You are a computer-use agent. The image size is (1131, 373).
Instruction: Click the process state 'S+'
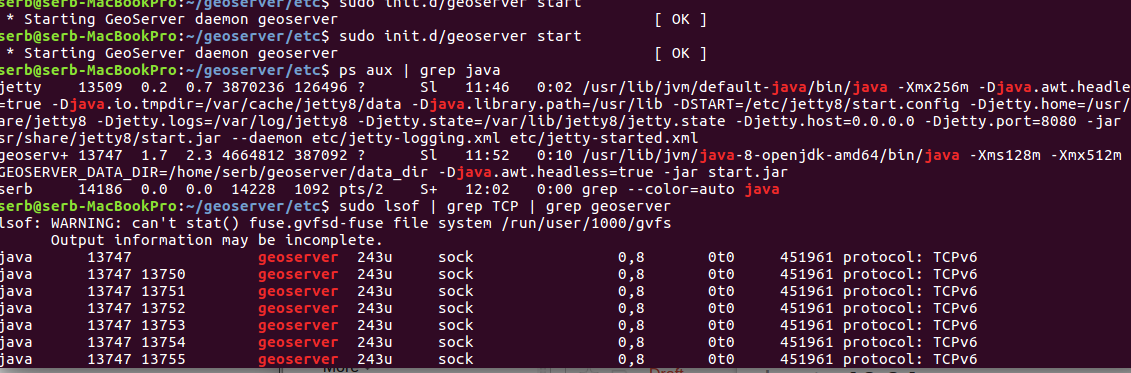click(429, 190)
